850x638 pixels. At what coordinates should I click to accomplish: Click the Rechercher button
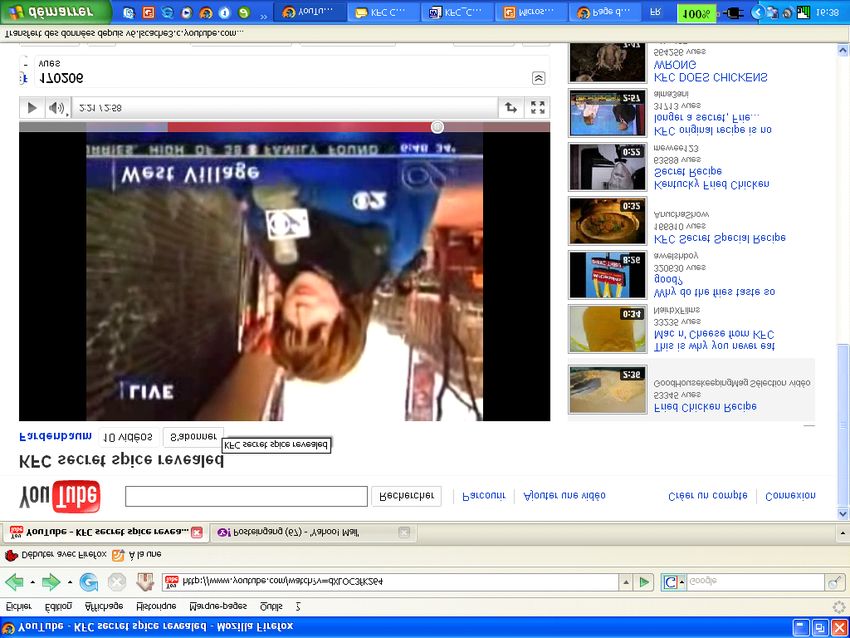click(407, 495)
